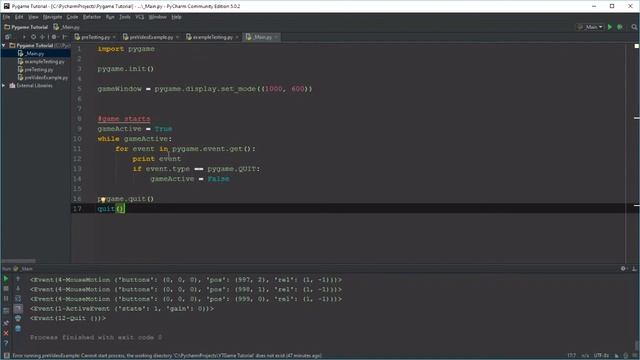Screen dimensions: 640x360
Task: Select External Libraries in project tree
Action: (31, 86)
